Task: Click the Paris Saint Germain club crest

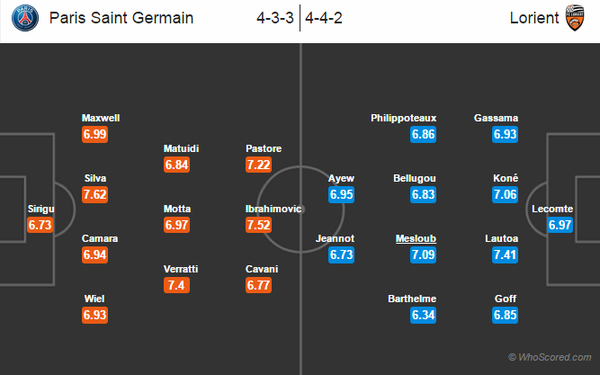Action: (x=25, y=18)
